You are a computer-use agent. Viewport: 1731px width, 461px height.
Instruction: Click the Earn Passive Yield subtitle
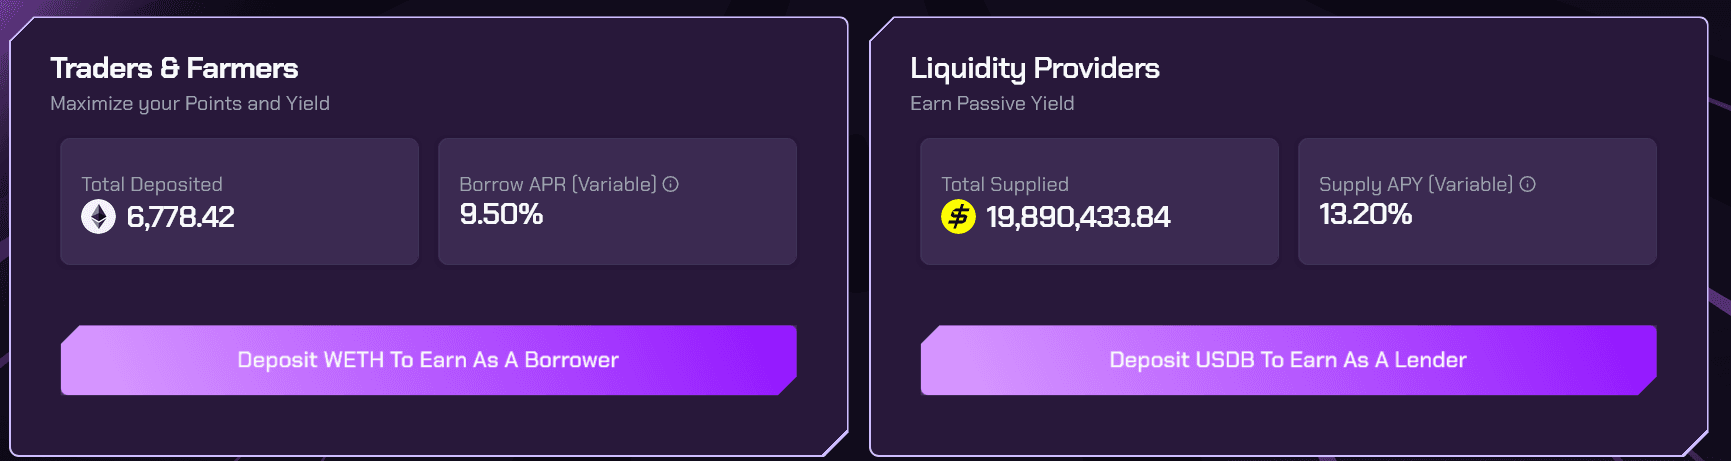(x=992, y=103)
